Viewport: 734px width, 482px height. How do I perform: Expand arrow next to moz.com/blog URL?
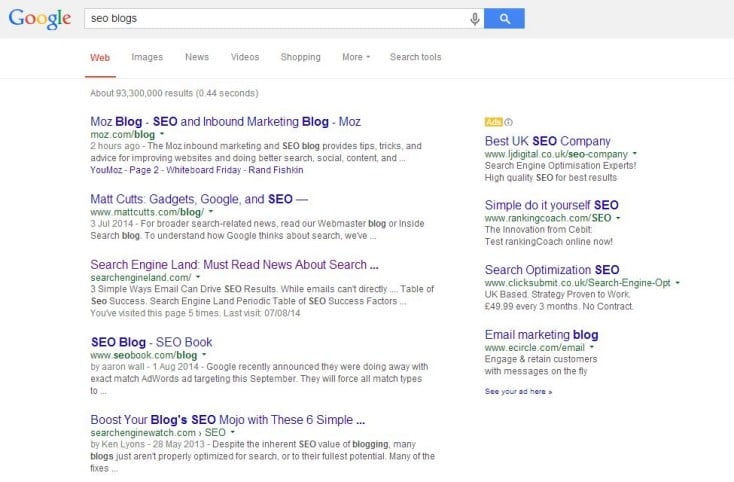click(x=162, y=134)
